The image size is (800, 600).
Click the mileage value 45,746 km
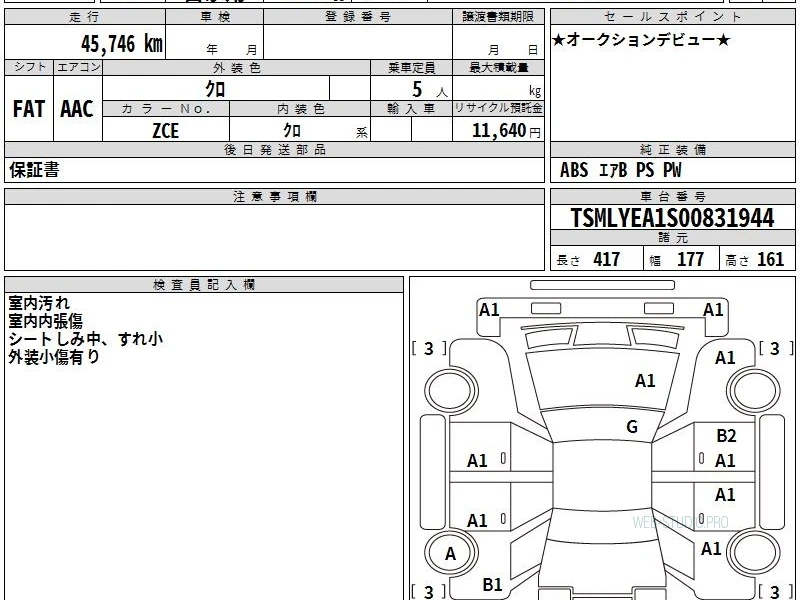(x=121, y=44)
